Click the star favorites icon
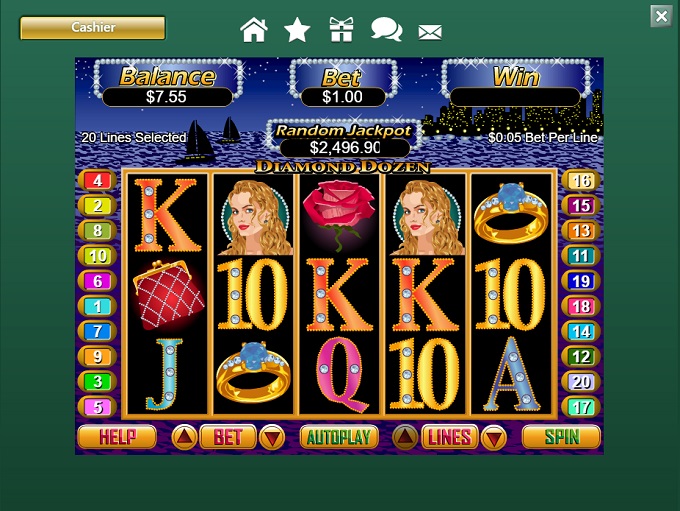 tap(297, 30)
